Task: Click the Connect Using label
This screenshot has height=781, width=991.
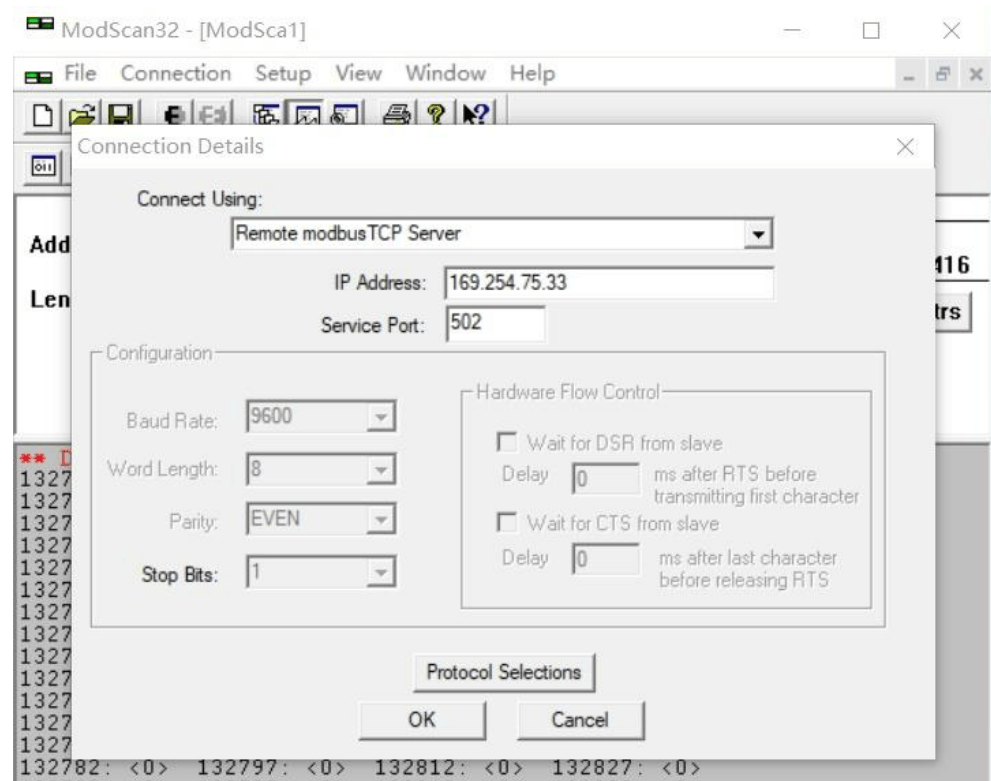Action: coord(200,199)
